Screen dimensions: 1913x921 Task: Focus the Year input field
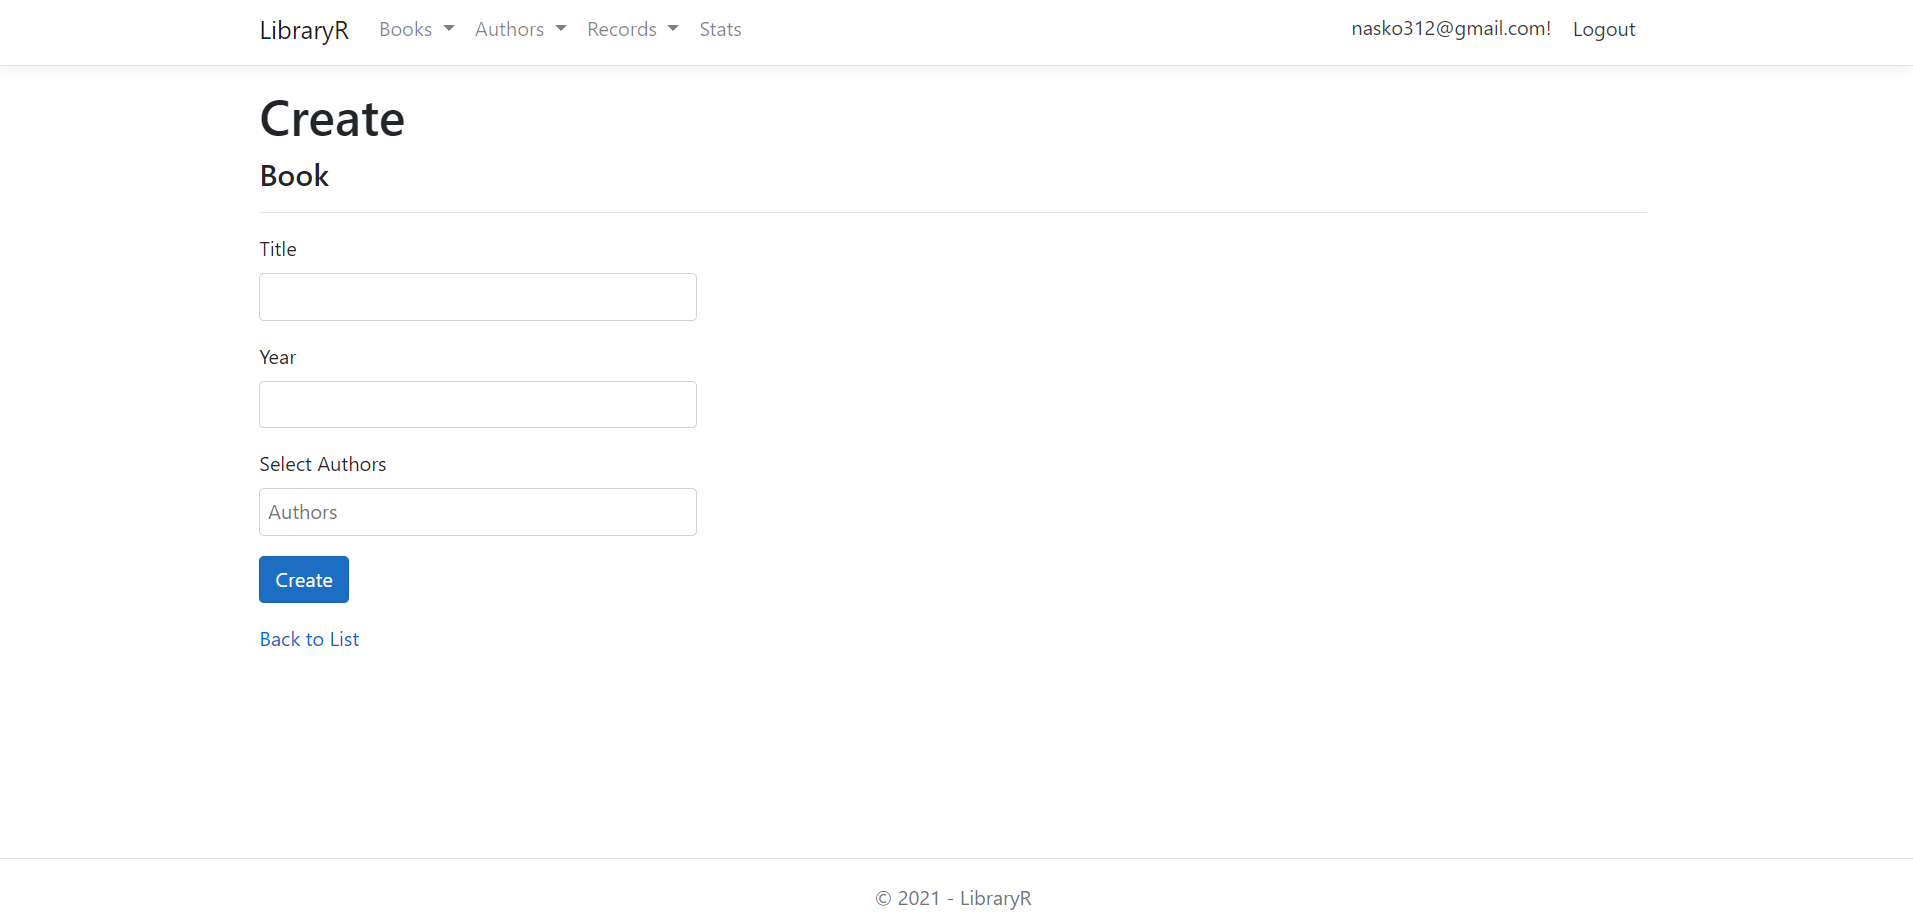477,404
